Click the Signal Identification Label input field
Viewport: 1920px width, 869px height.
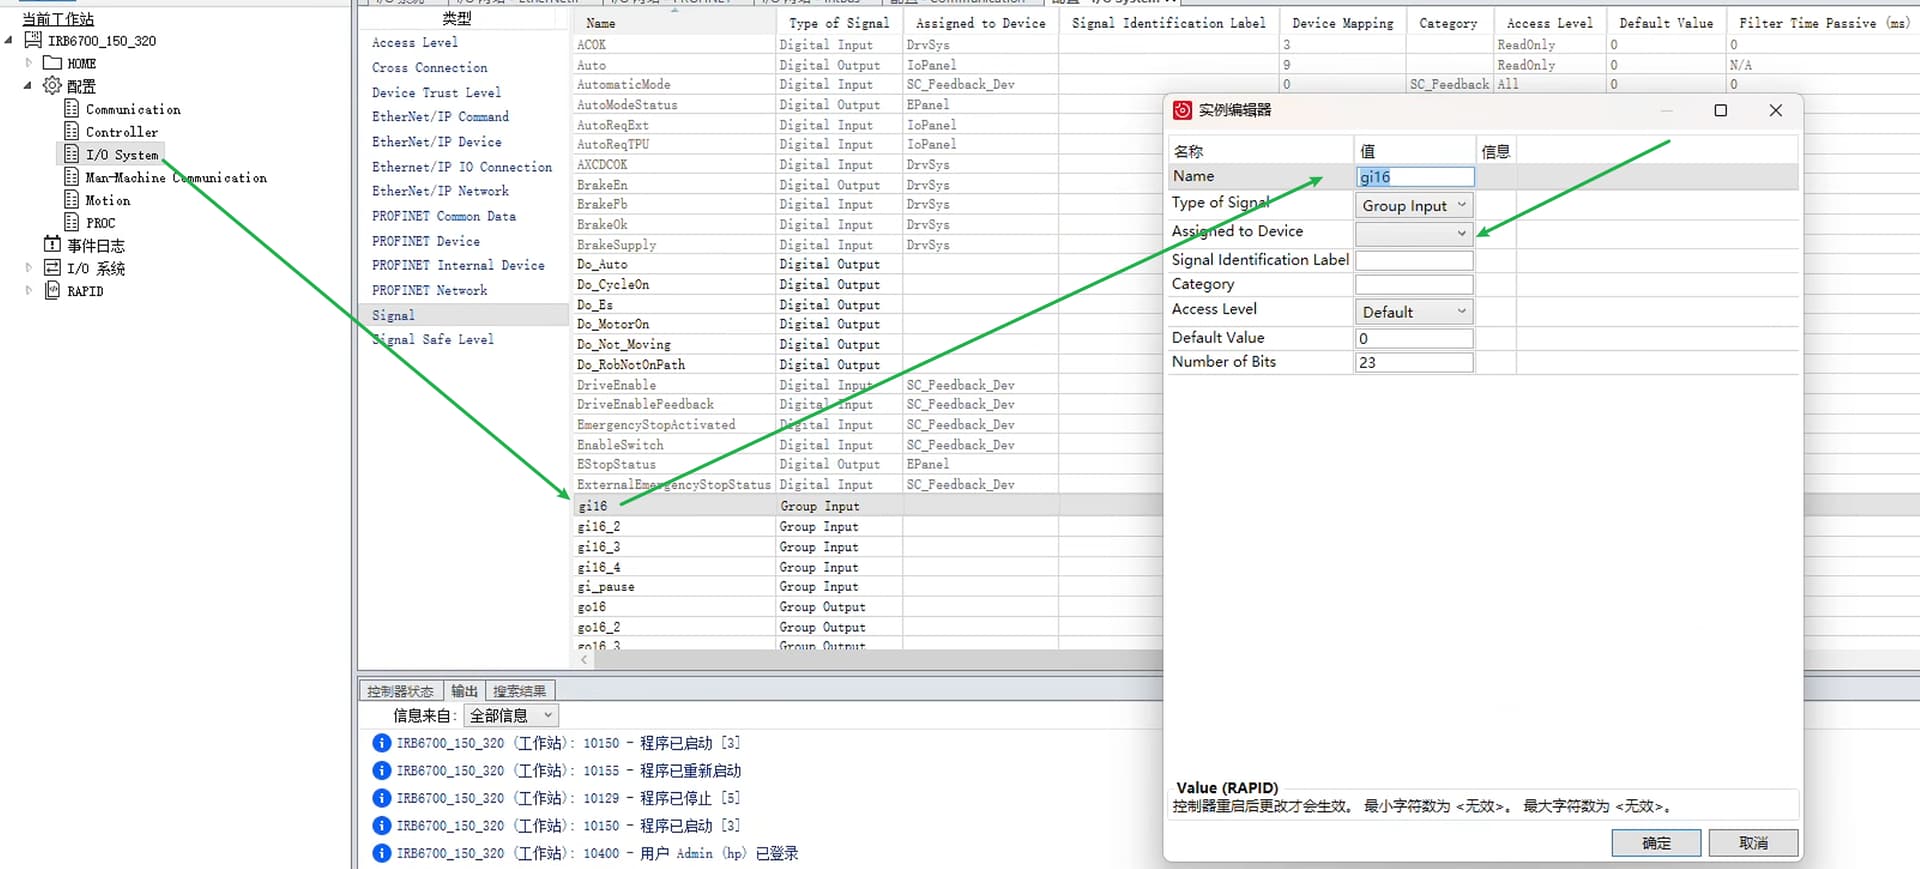(1414, 260)
